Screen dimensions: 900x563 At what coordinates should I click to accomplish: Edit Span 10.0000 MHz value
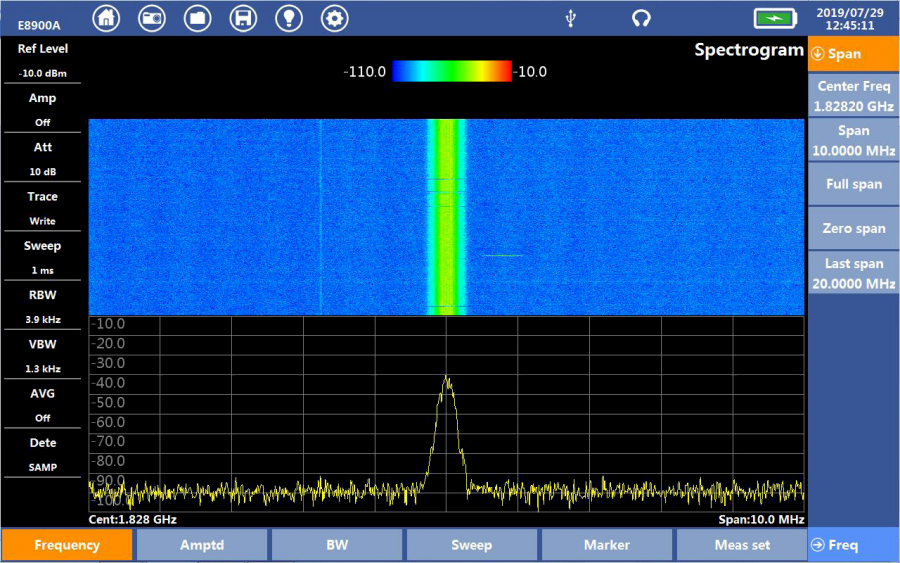tap(854, 140)
